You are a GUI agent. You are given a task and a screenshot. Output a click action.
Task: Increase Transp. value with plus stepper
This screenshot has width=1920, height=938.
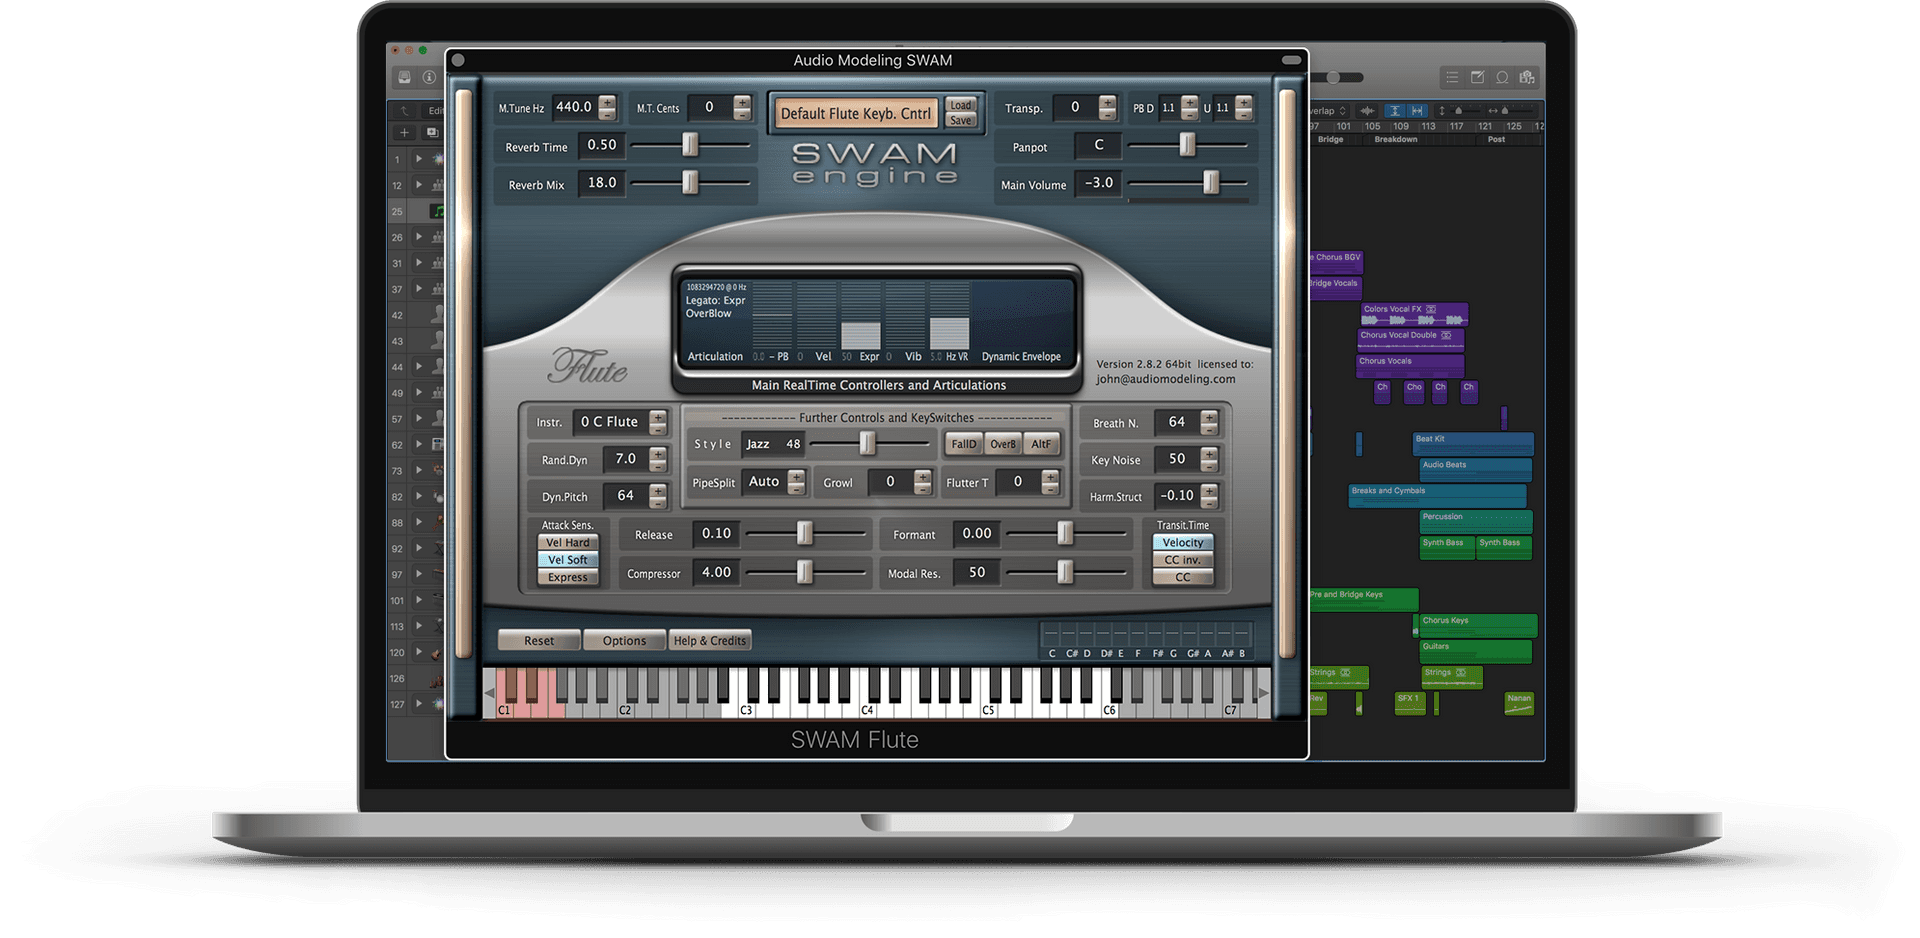pos(1107,102)
